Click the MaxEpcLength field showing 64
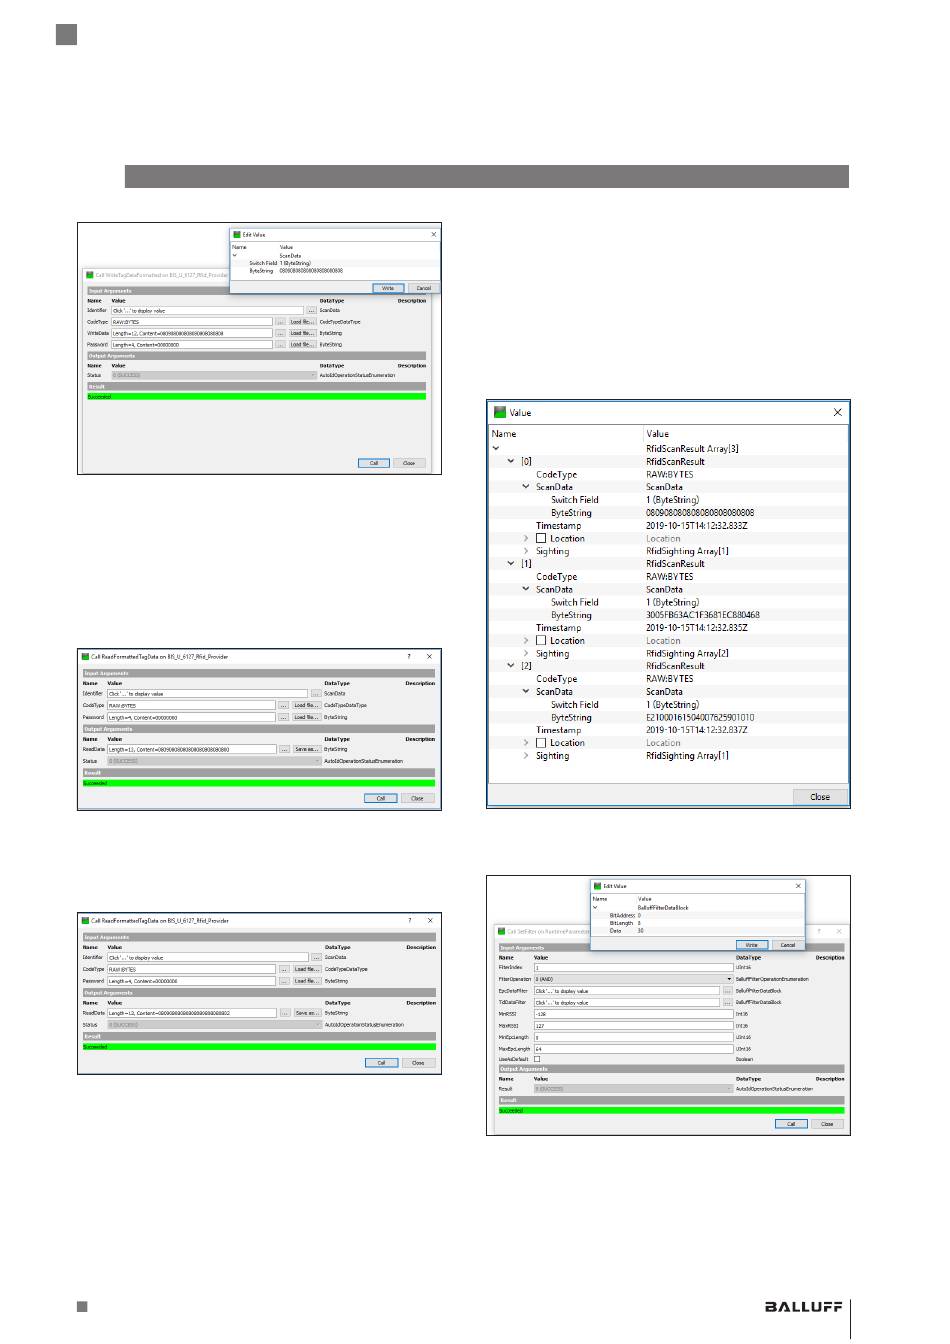 tap(633, 1048)
